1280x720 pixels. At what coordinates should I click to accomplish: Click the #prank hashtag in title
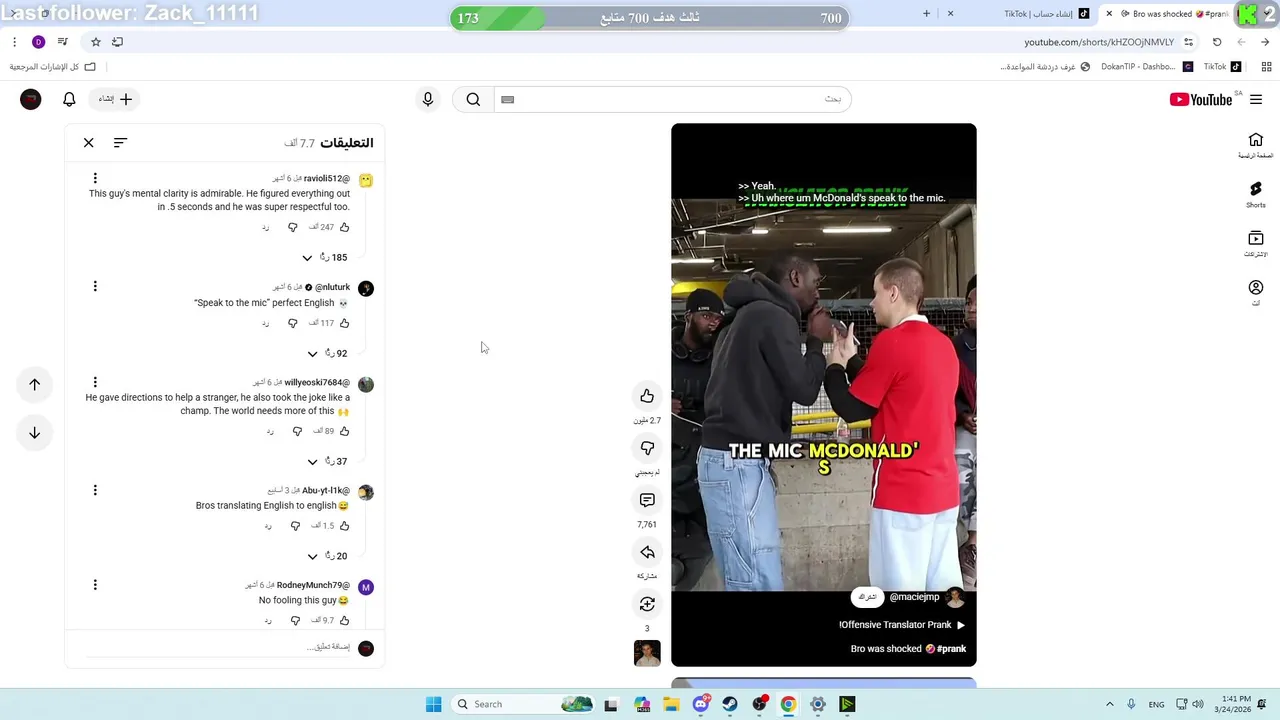point(951,649)
